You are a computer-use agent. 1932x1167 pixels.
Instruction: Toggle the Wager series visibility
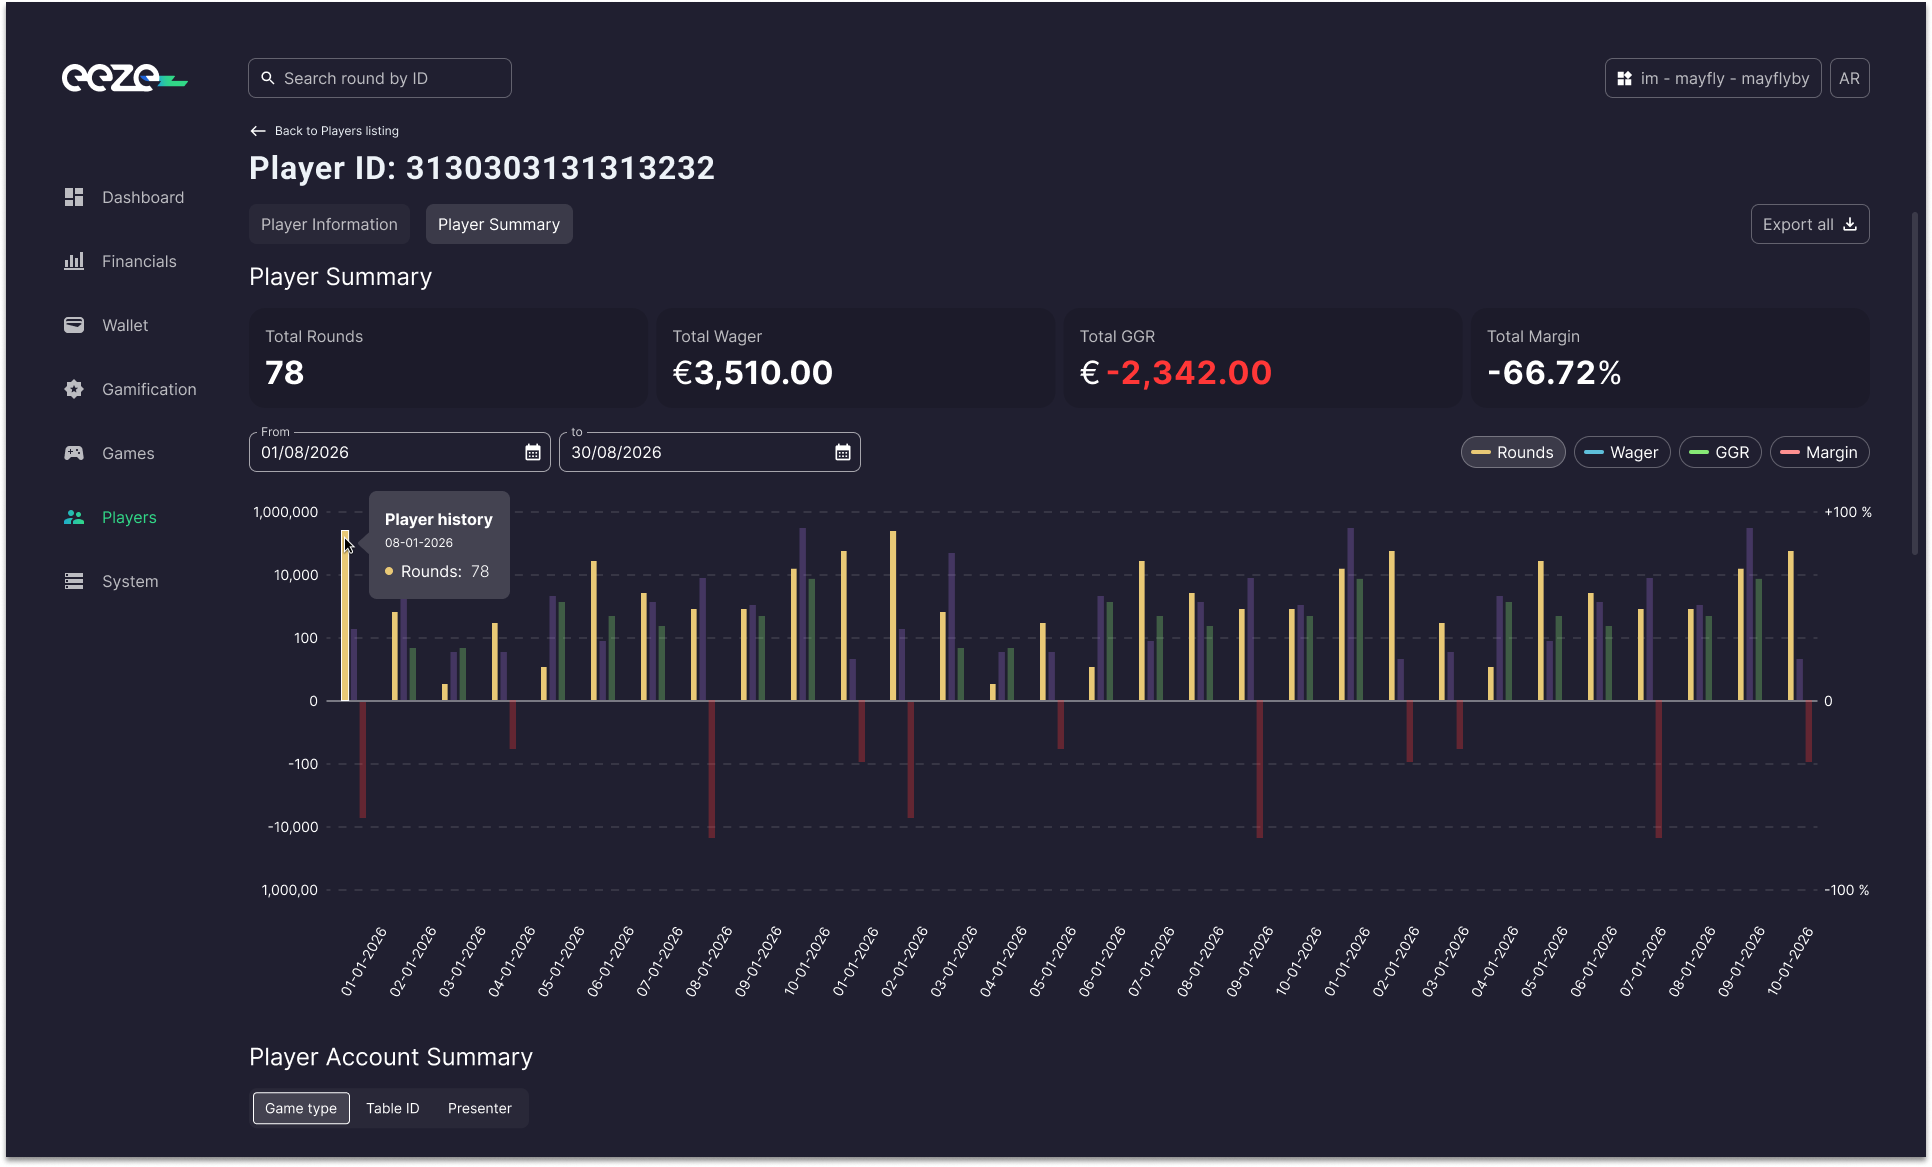1621,452
